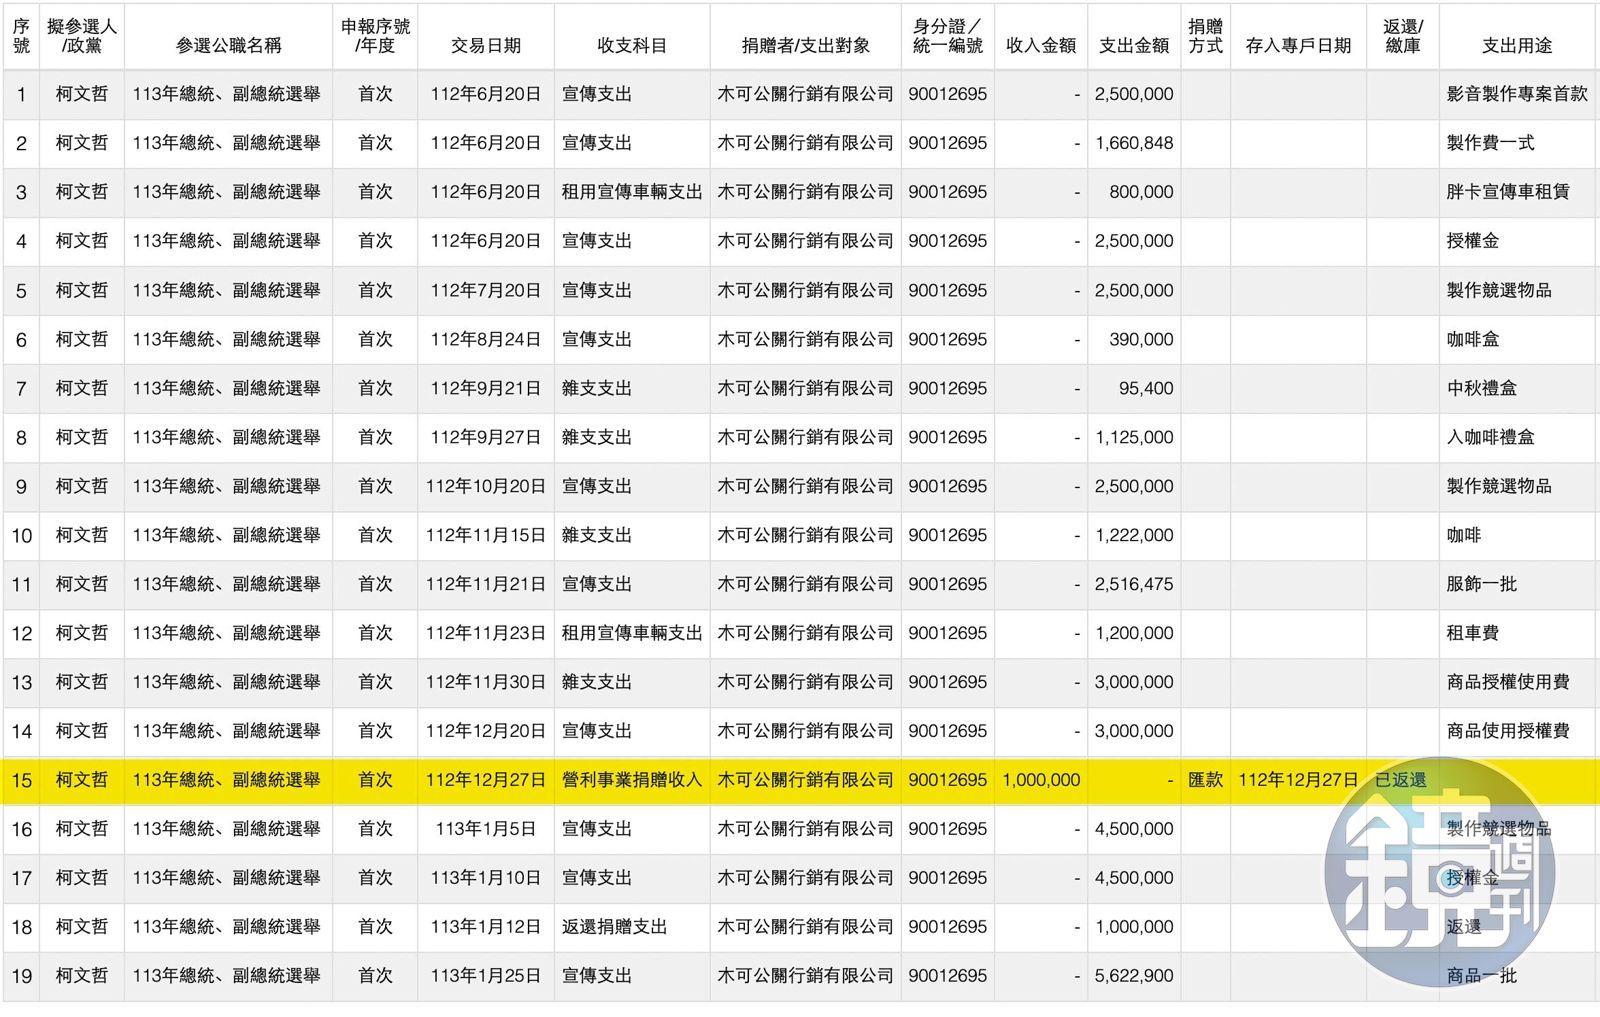The image size is (1600, 1017).
Task: Select the amount 95,400
Action: coord(1146,388)
